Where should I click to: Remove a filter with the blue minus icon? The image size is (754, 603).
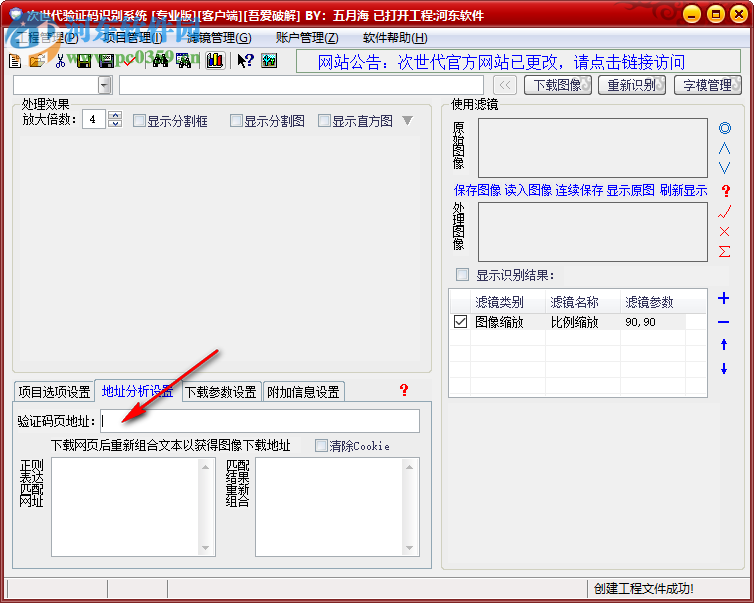724,322
